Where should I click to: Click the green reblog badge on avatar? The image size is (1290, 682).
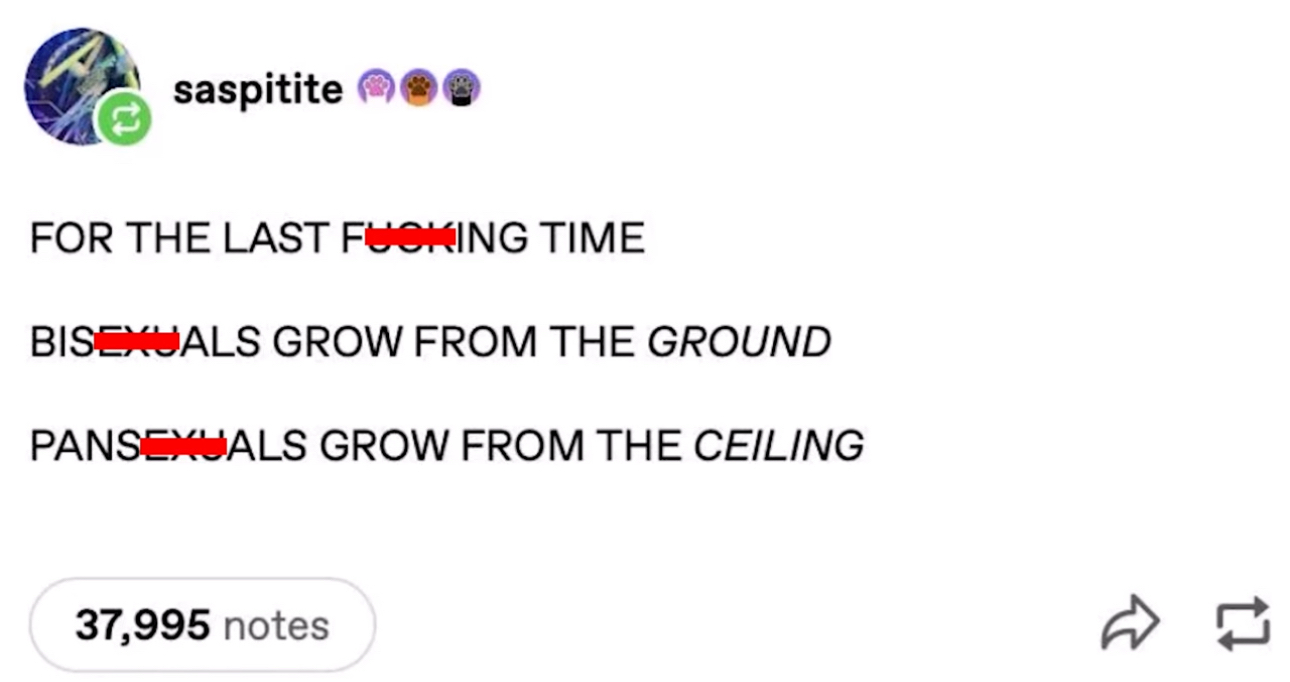coord(124,120)
